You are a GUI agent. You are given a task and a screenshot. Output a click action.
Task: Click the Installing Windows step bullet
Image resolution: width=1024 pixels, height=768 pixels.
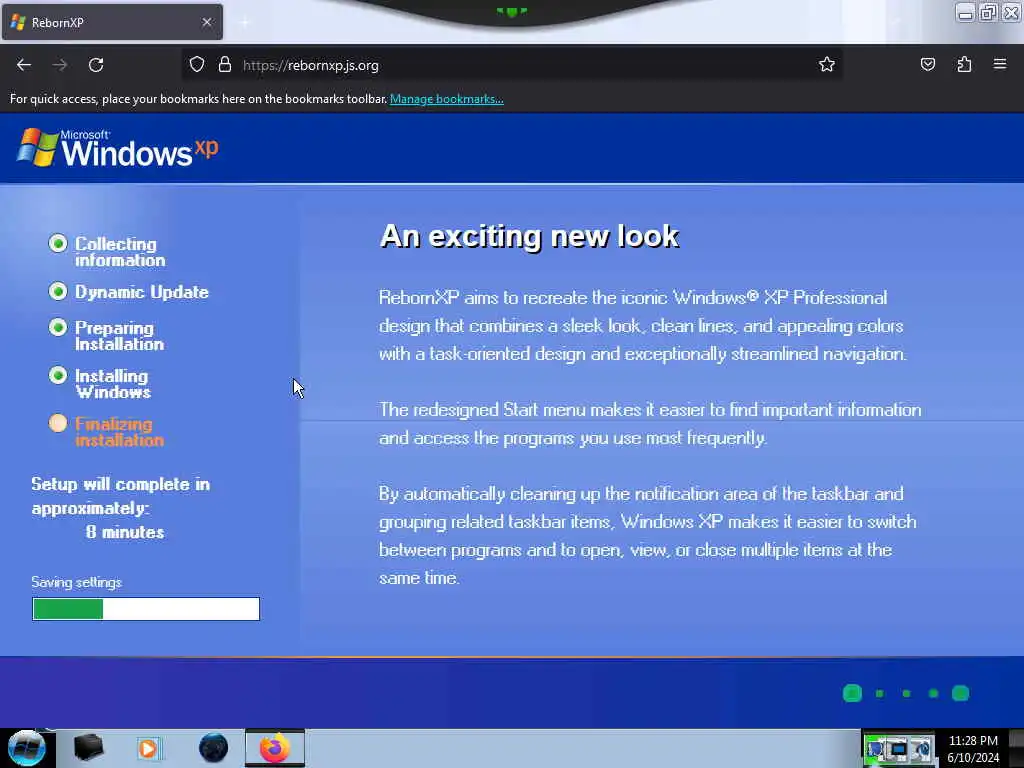(58, 376)
